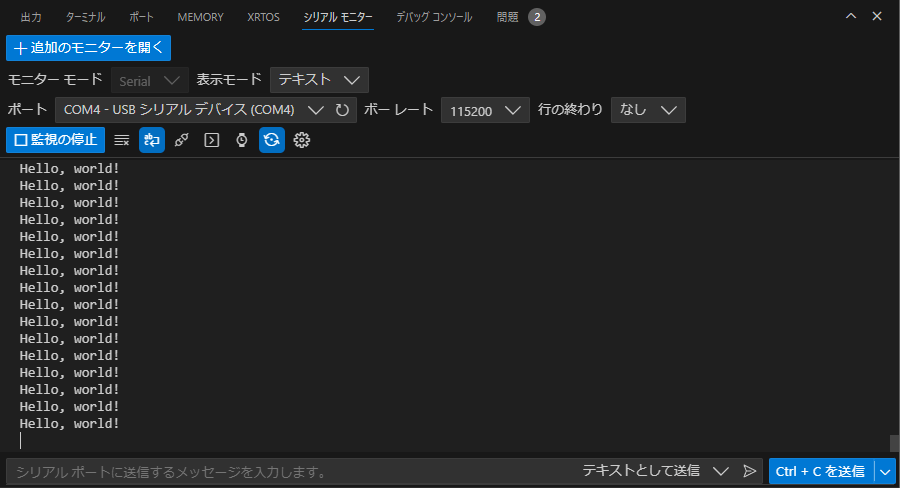900x488 pixels.
Task: Send message with the arrow icon
Action: click(750, 471)
